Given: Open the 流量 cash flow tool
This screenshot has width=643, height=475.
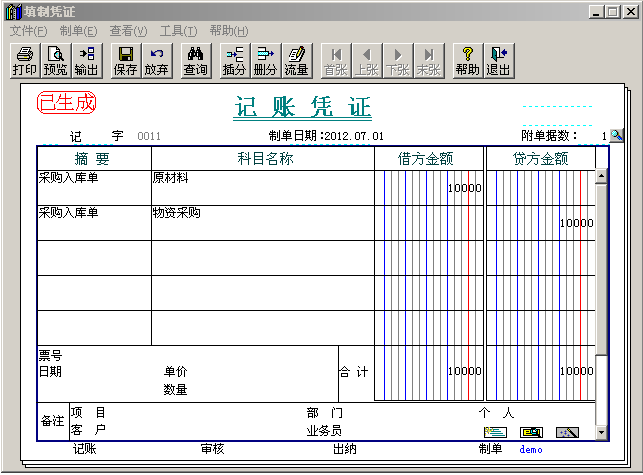Looking at the screenshot, I should click(296, 61).
